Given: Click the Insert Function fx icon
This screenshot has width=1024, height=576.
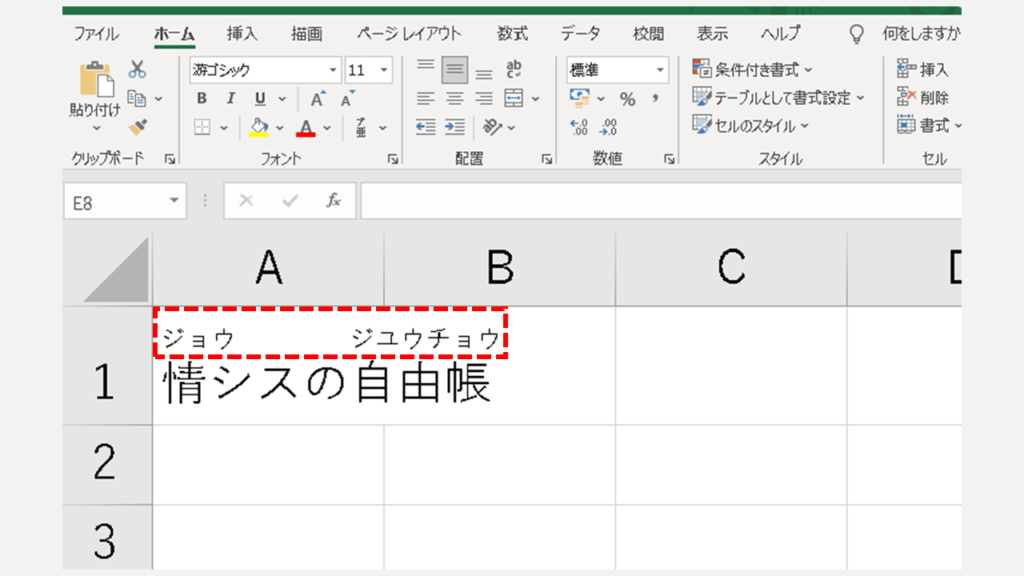Looking at the screenshot, I should point(334,200).
